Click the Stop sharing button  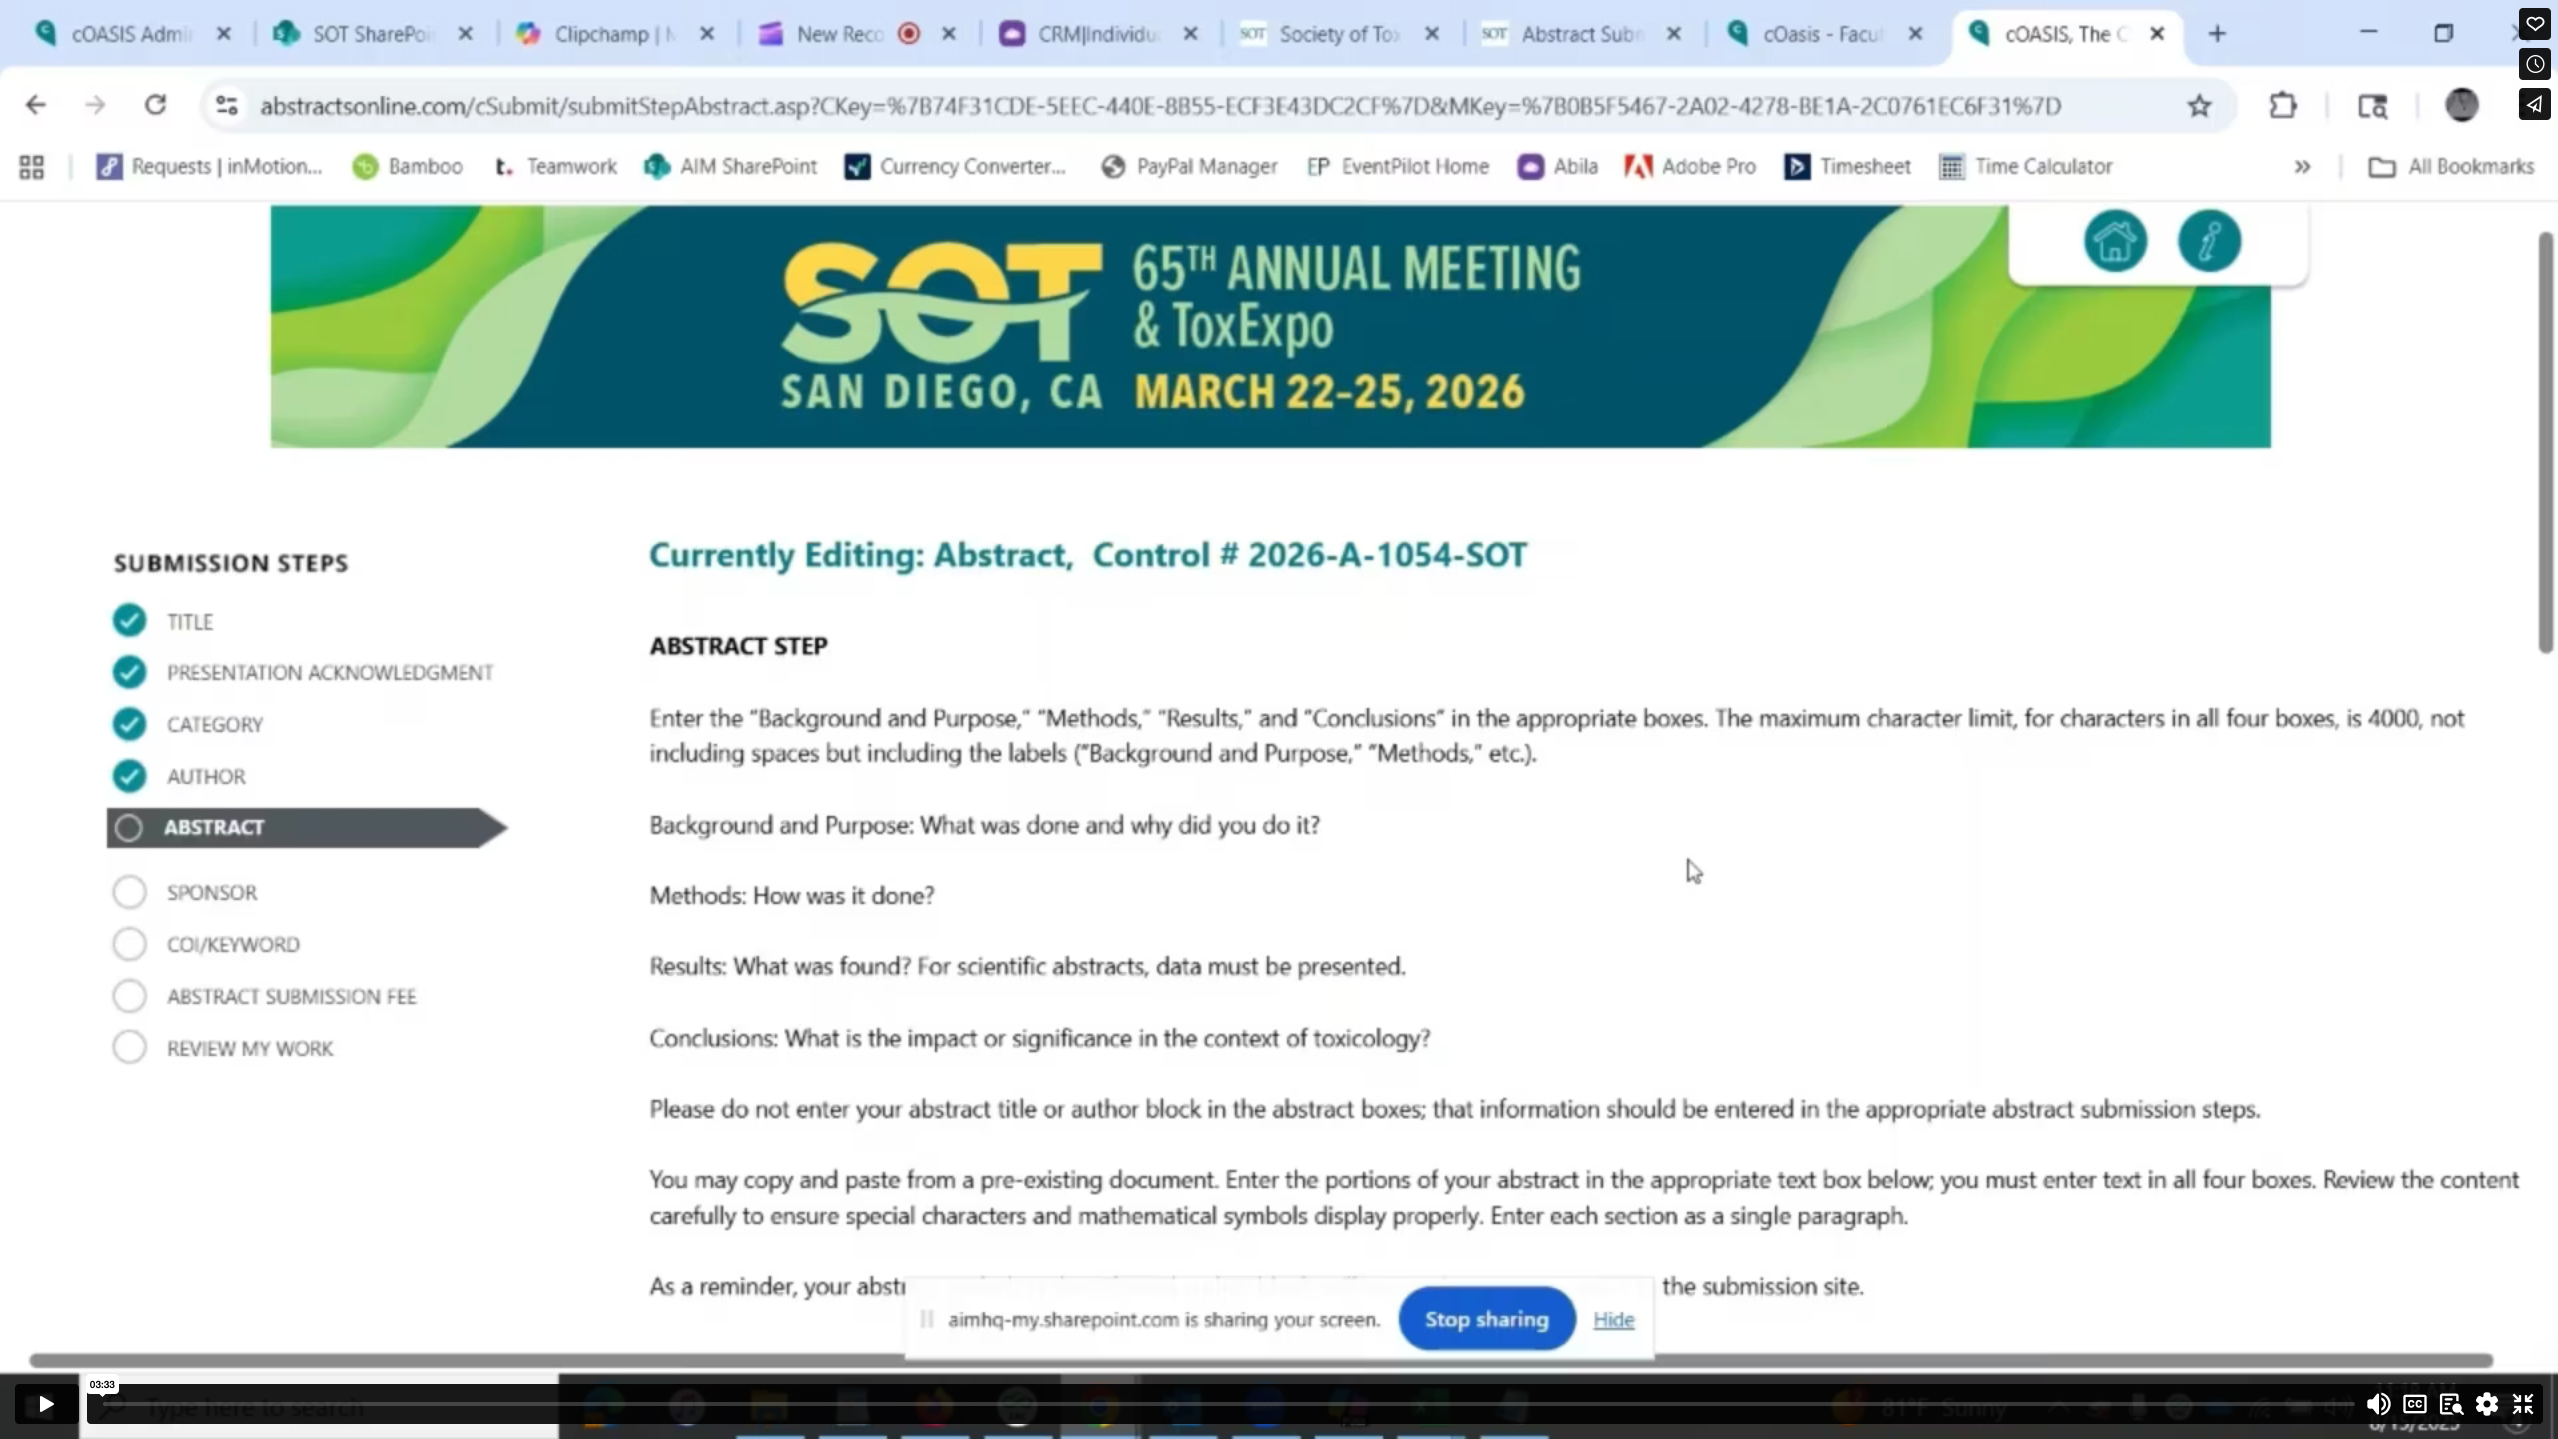click(1486, 1319)
